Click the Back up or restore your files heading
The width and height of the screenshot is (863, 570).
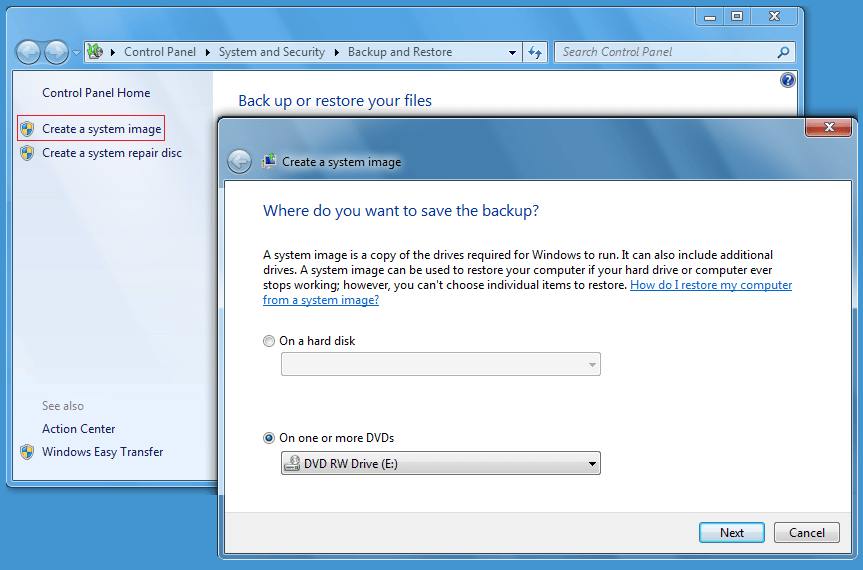(x=335, y=101)
